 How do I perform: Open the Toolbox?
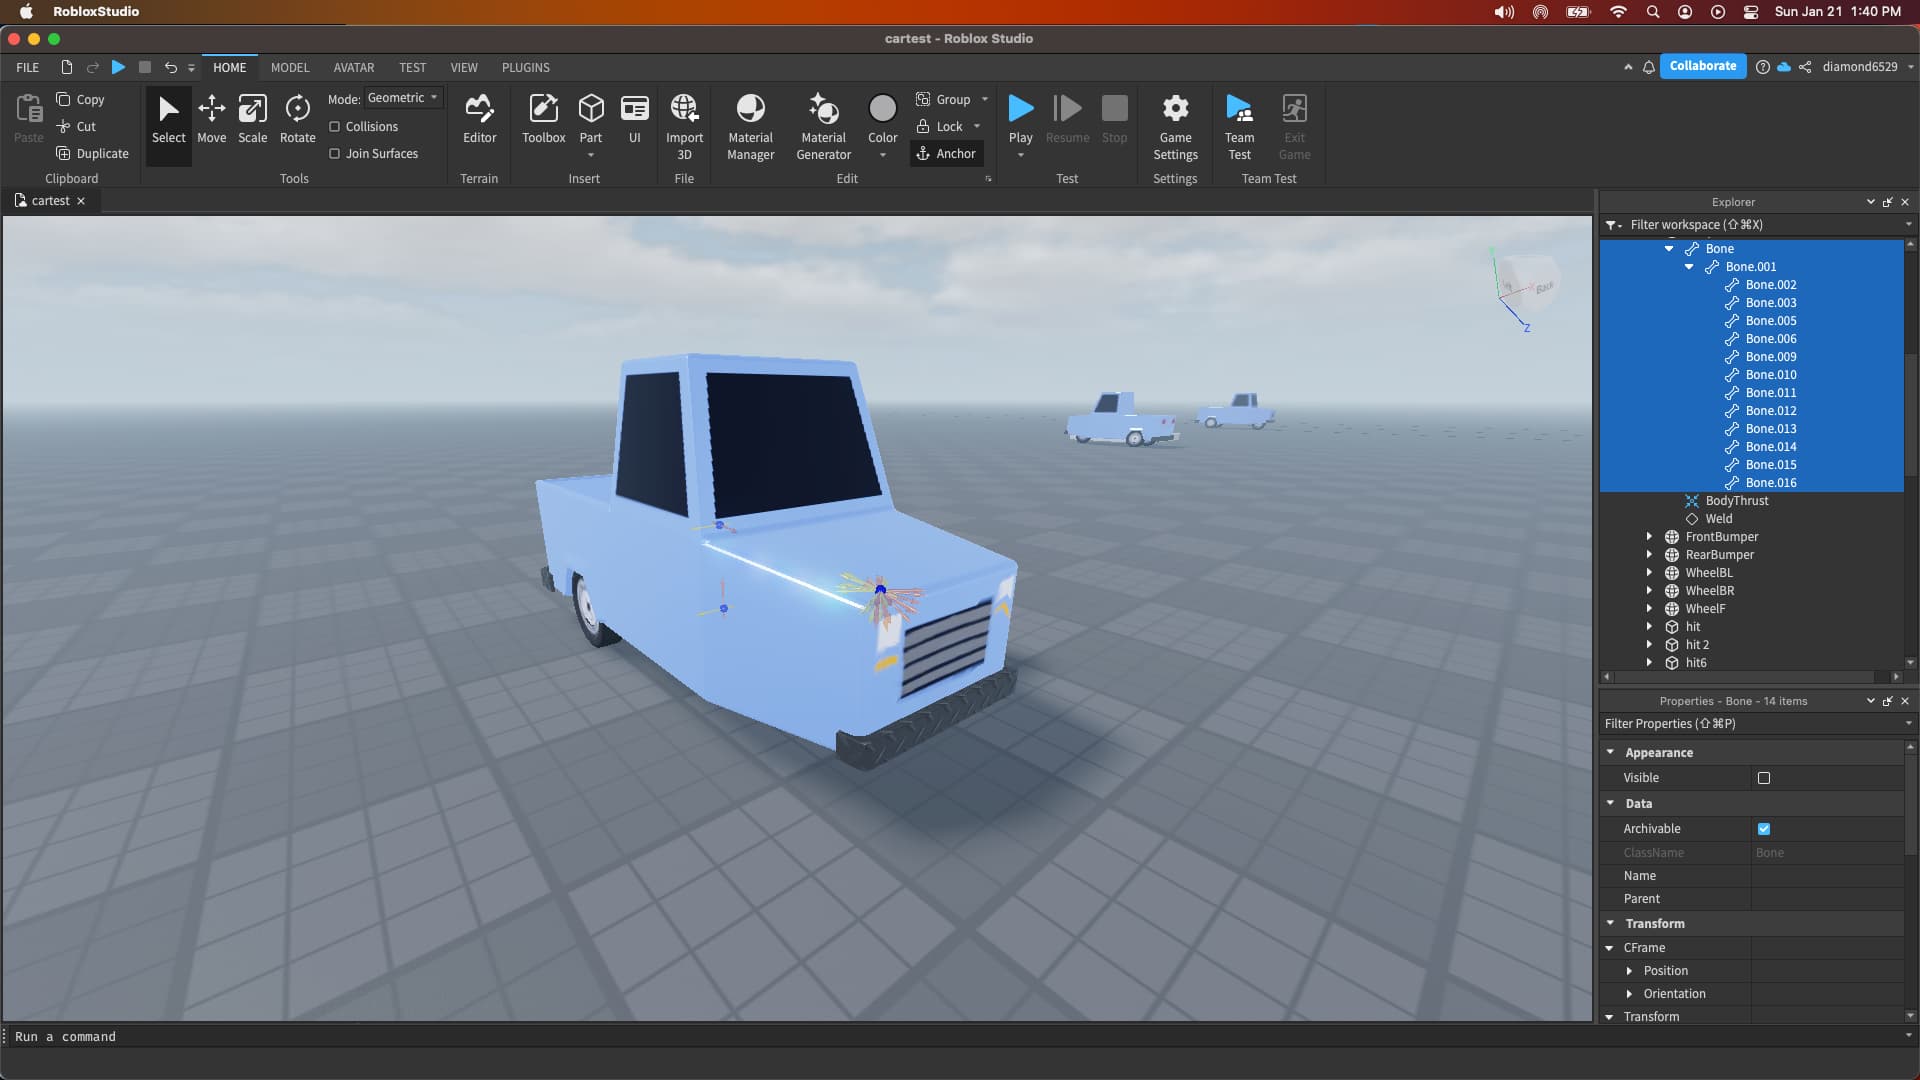coord(543,117)
